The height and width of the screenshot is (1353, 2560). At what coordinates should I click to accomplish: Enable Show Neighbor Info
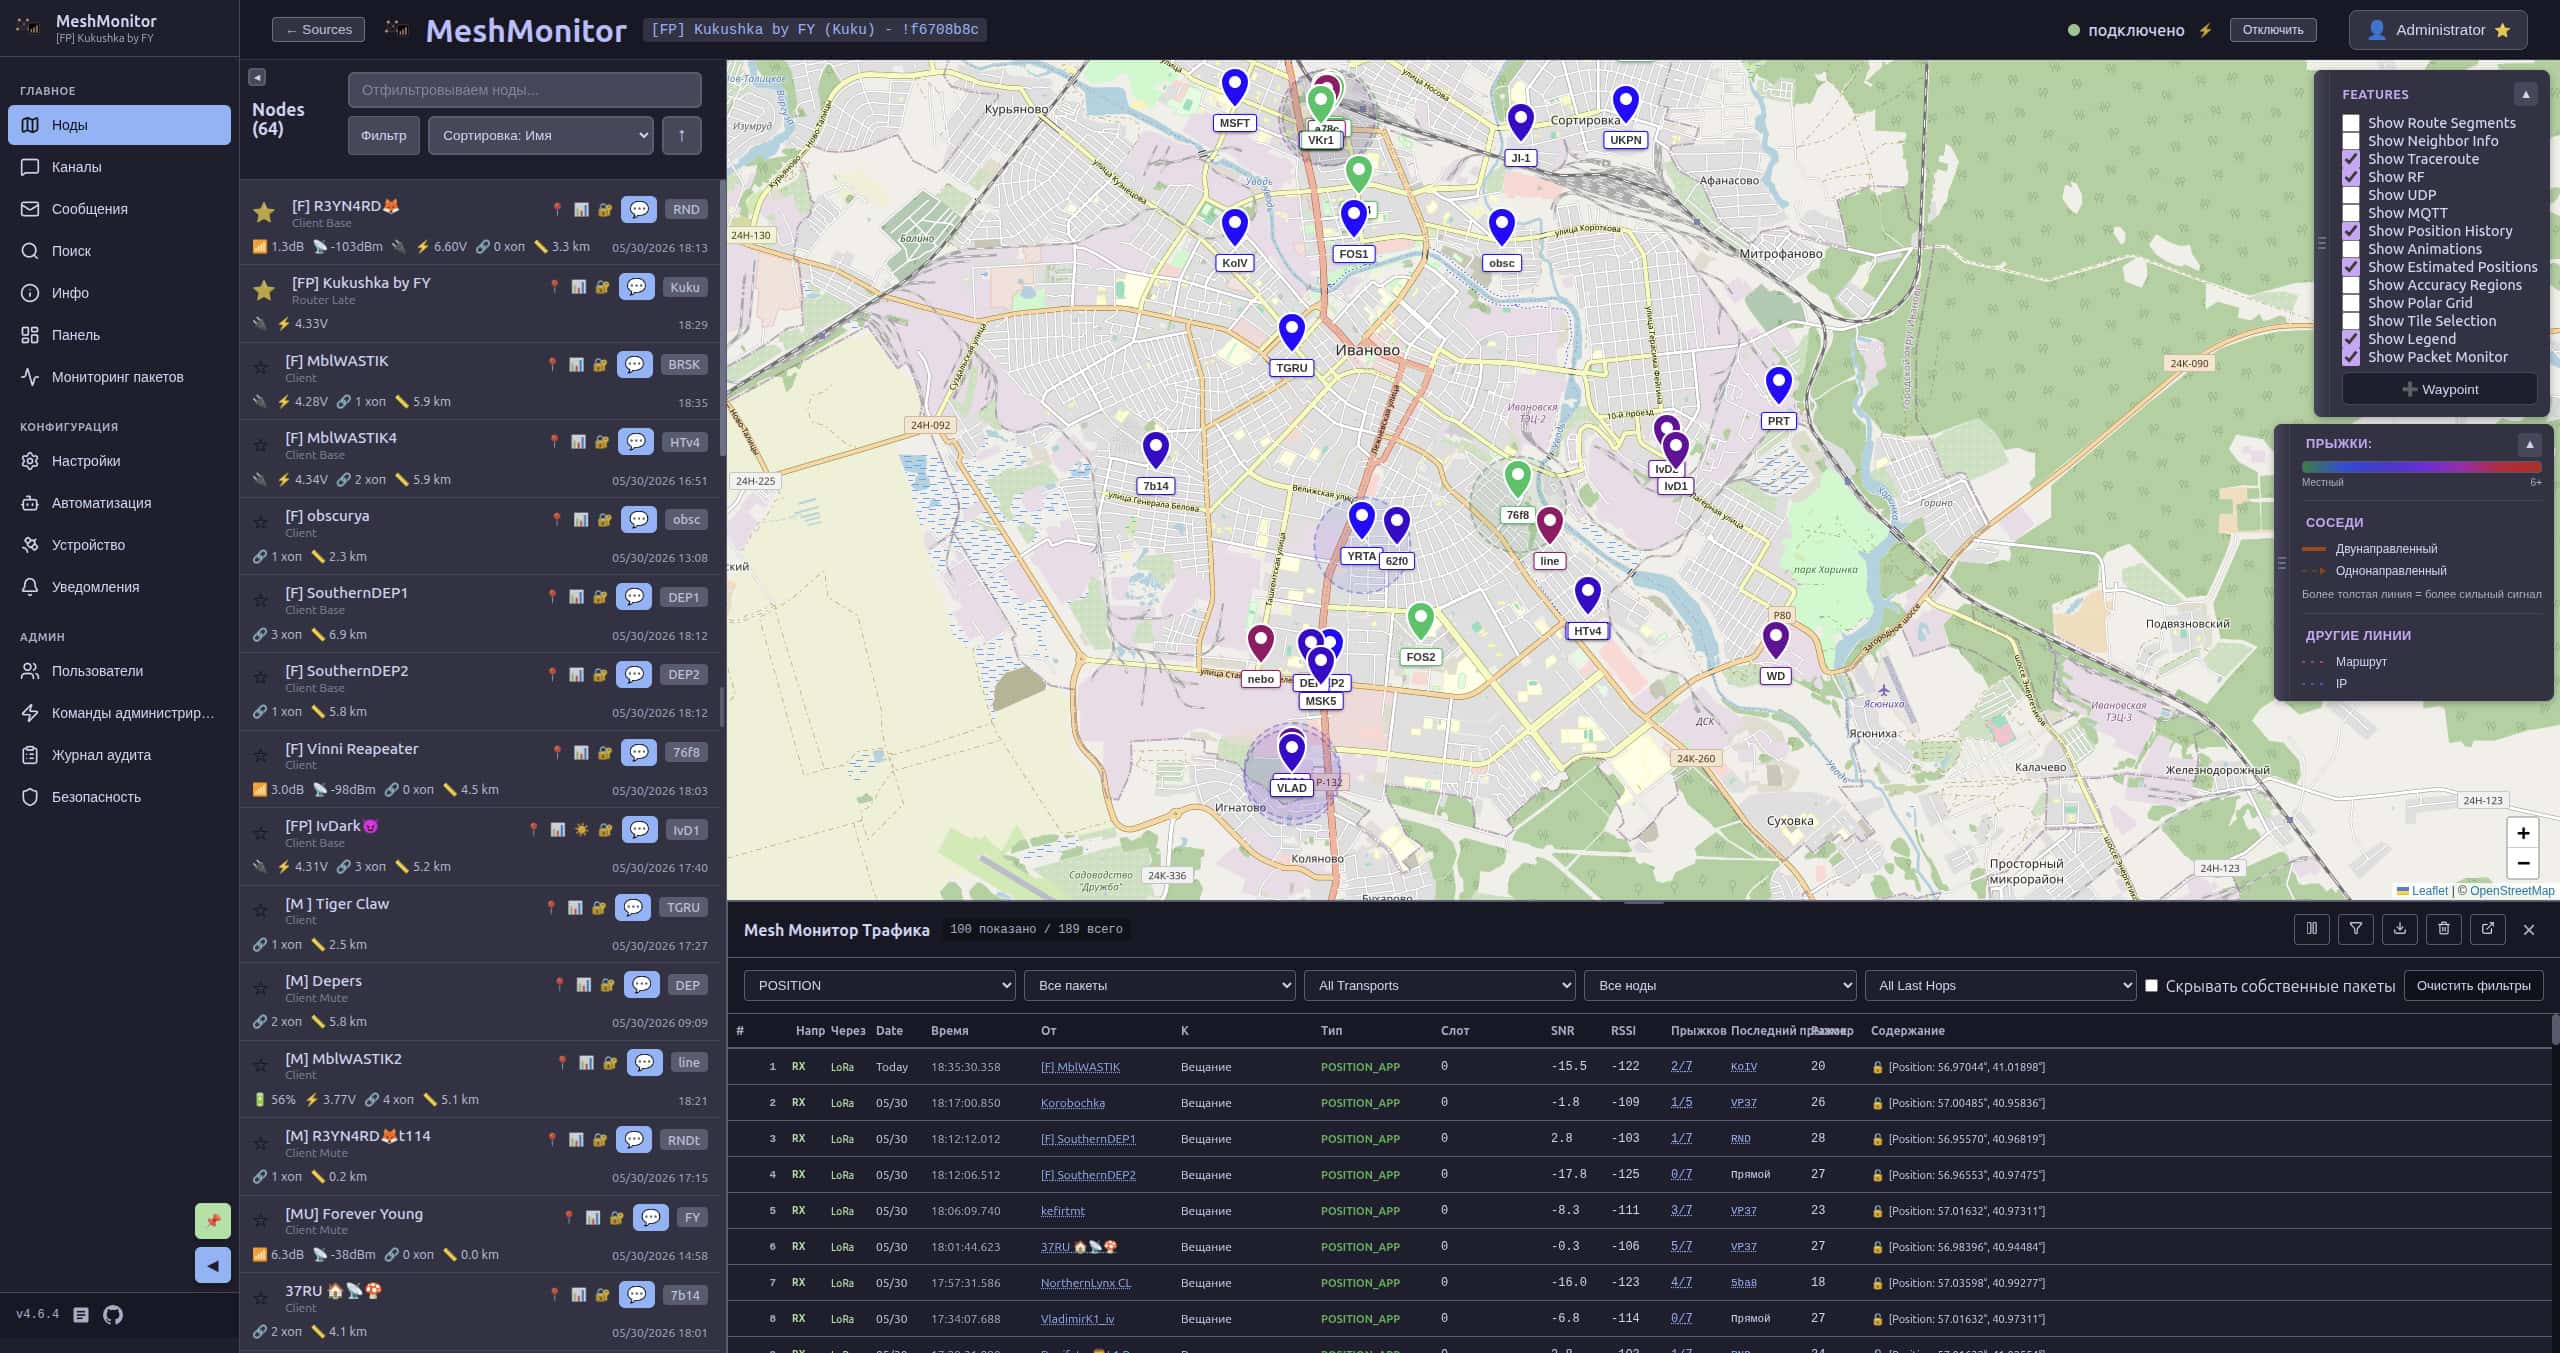[2351, 141]
